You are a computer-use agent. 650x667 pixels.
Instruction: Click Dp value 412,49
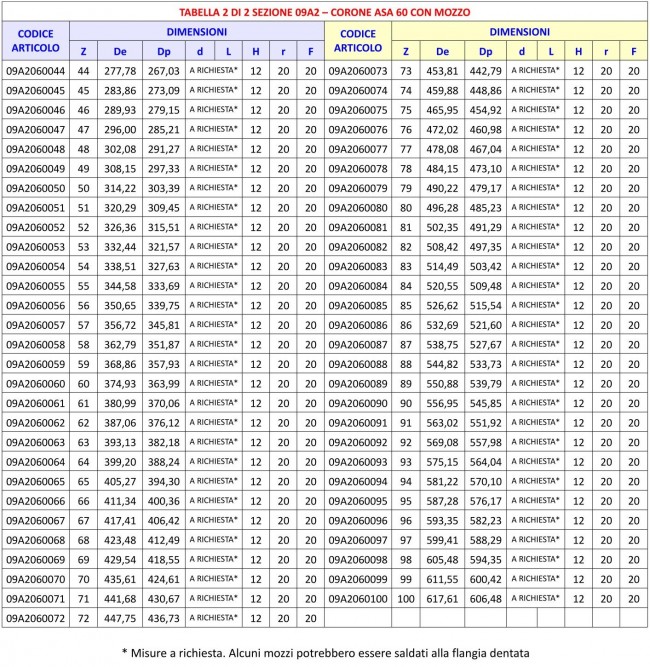pos(164,541)
